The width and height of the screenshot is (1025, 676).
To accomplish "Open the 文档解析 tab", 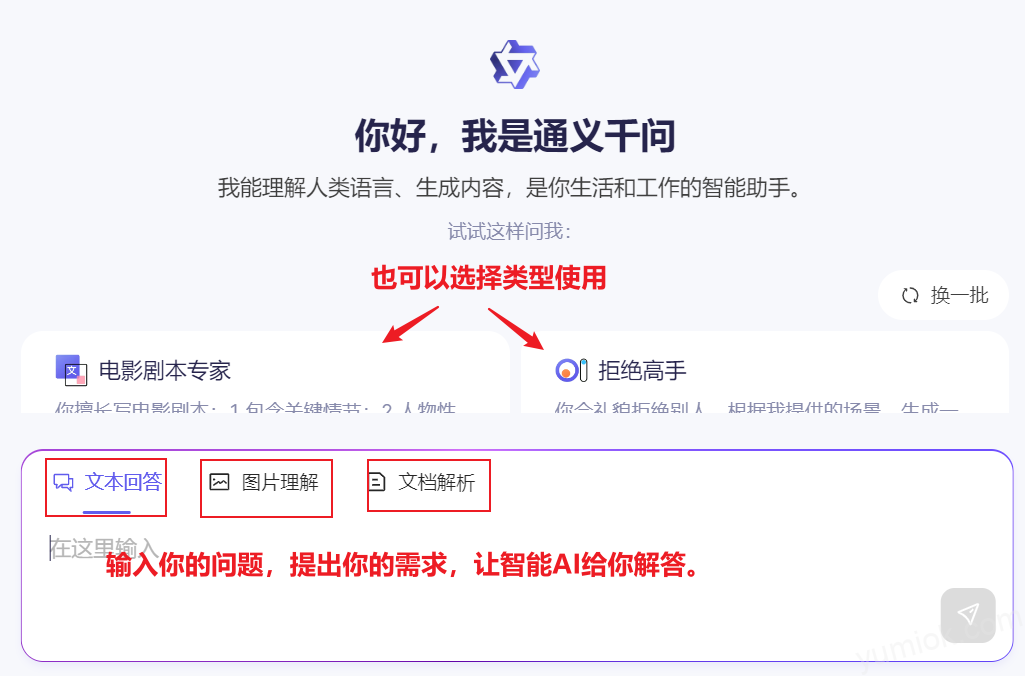I will pyautogui.click(x=422, y=482).
